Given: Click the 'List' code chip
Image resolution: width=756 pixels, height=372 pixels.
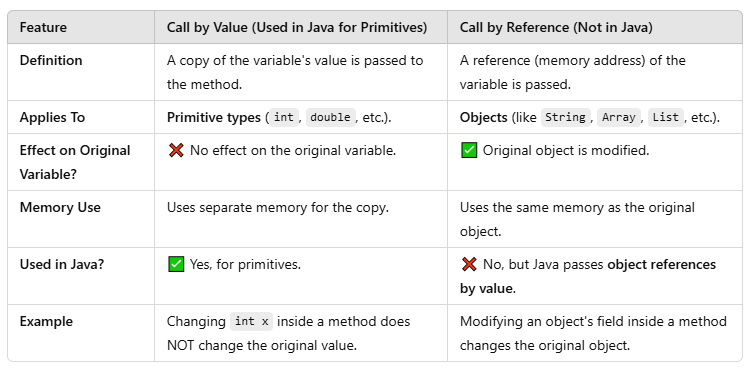Looking at the screenshot, I should click(x=665, y=117).
